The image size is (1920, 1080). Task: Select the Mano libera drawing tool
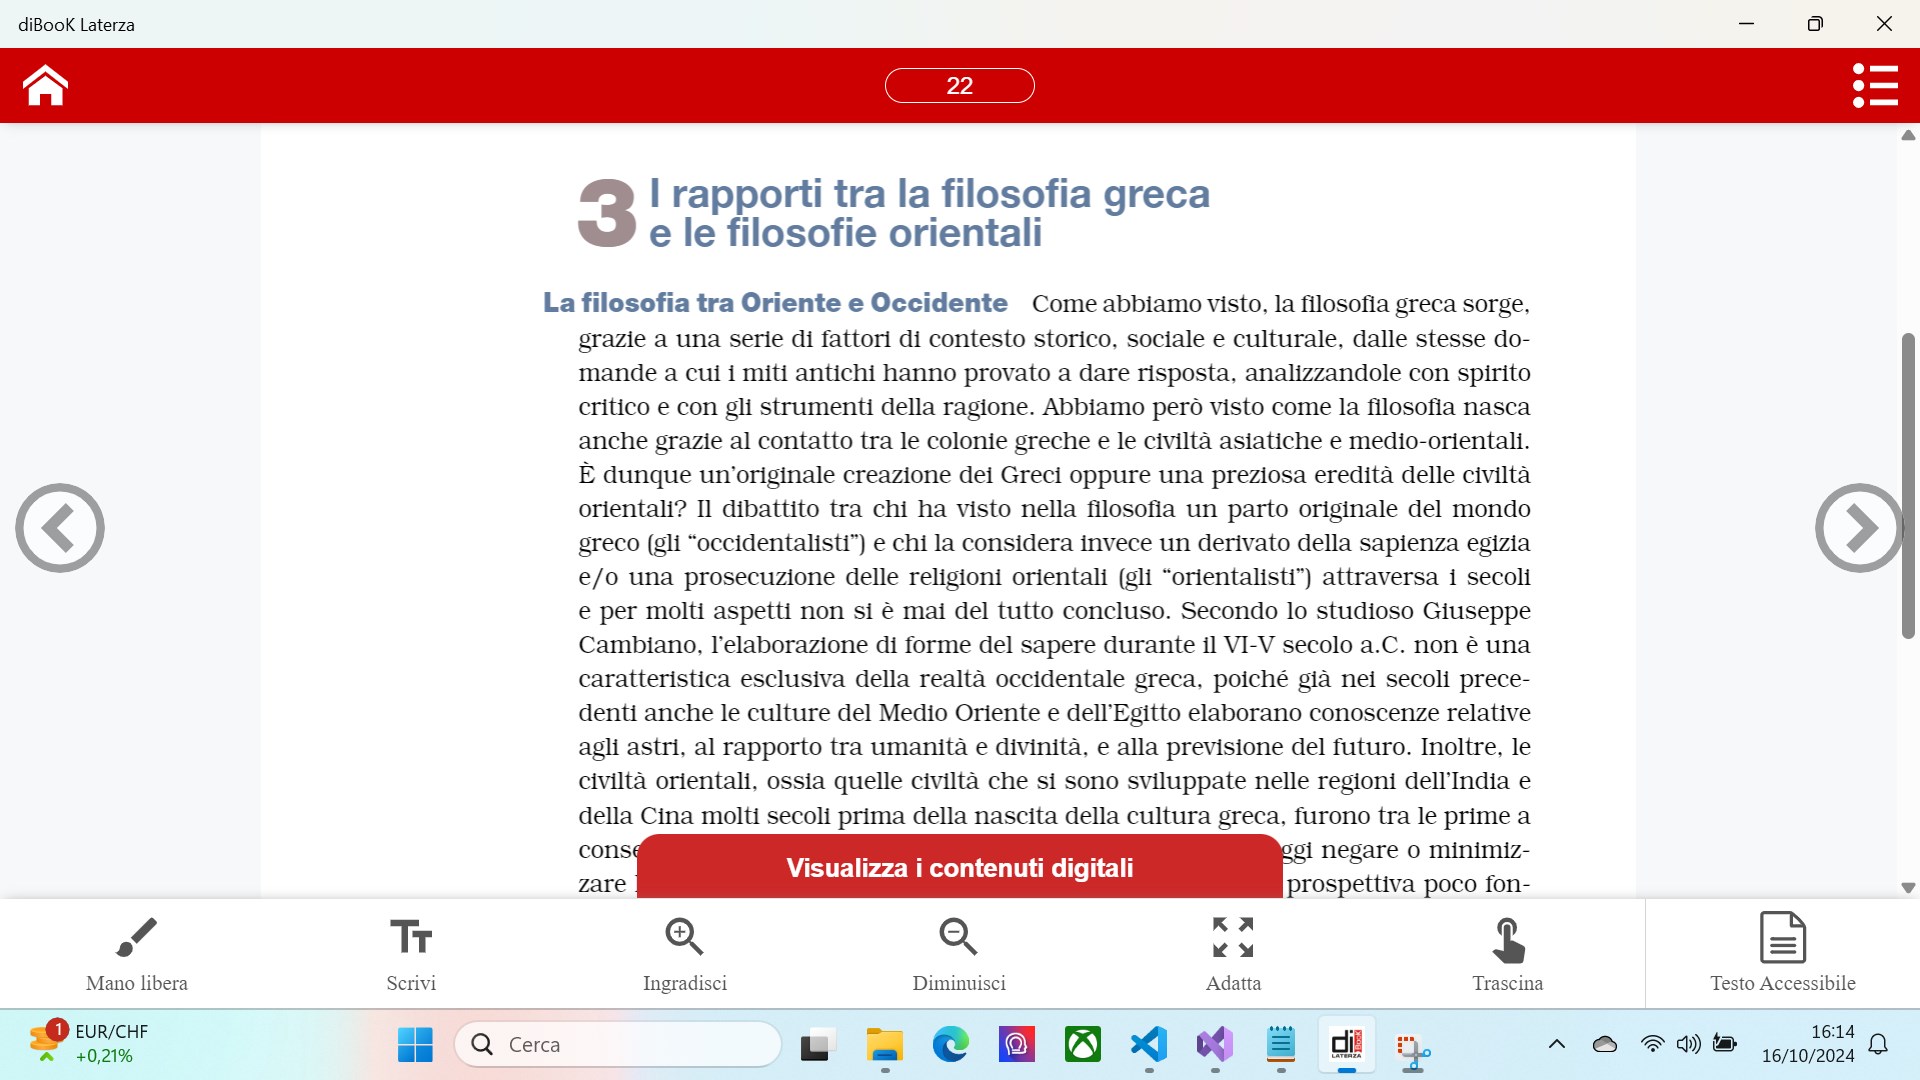137,953
